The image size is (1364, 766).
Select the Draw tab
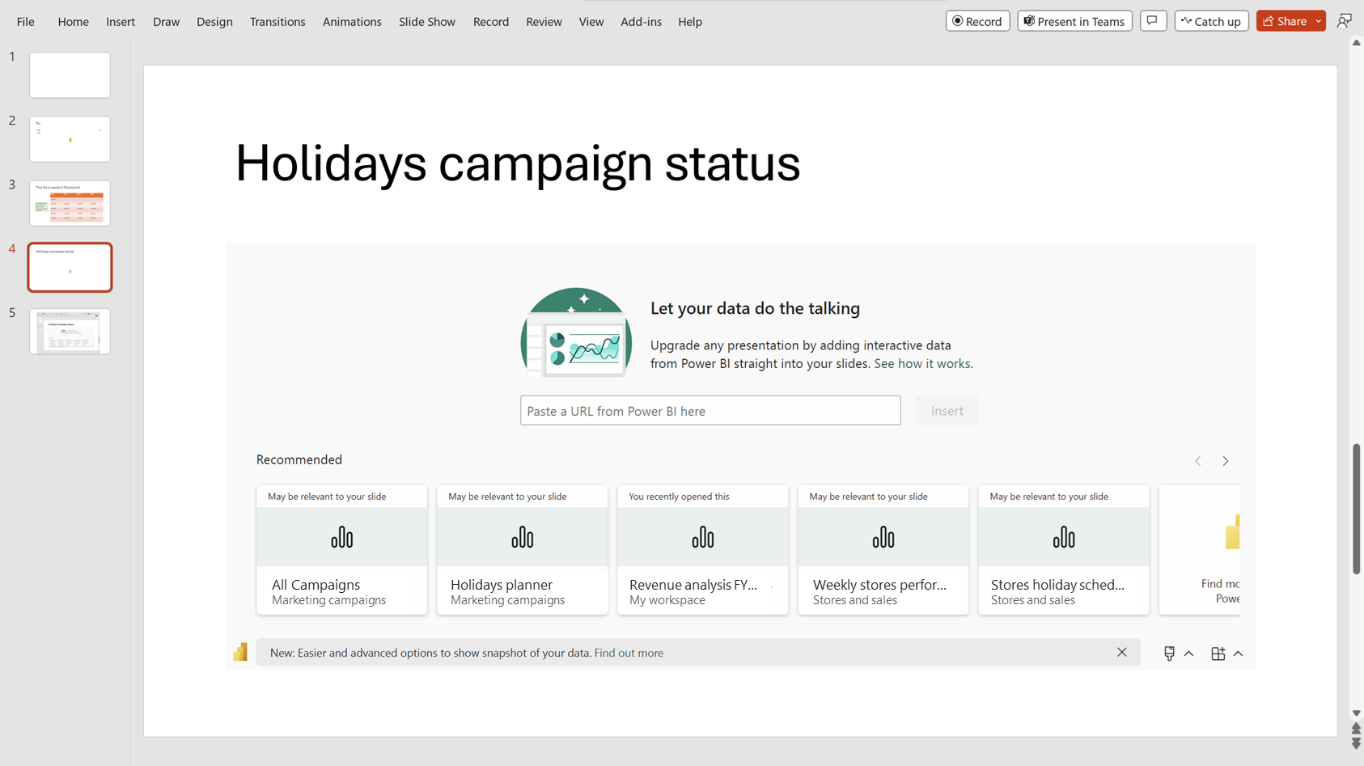(x=166, y=21)
